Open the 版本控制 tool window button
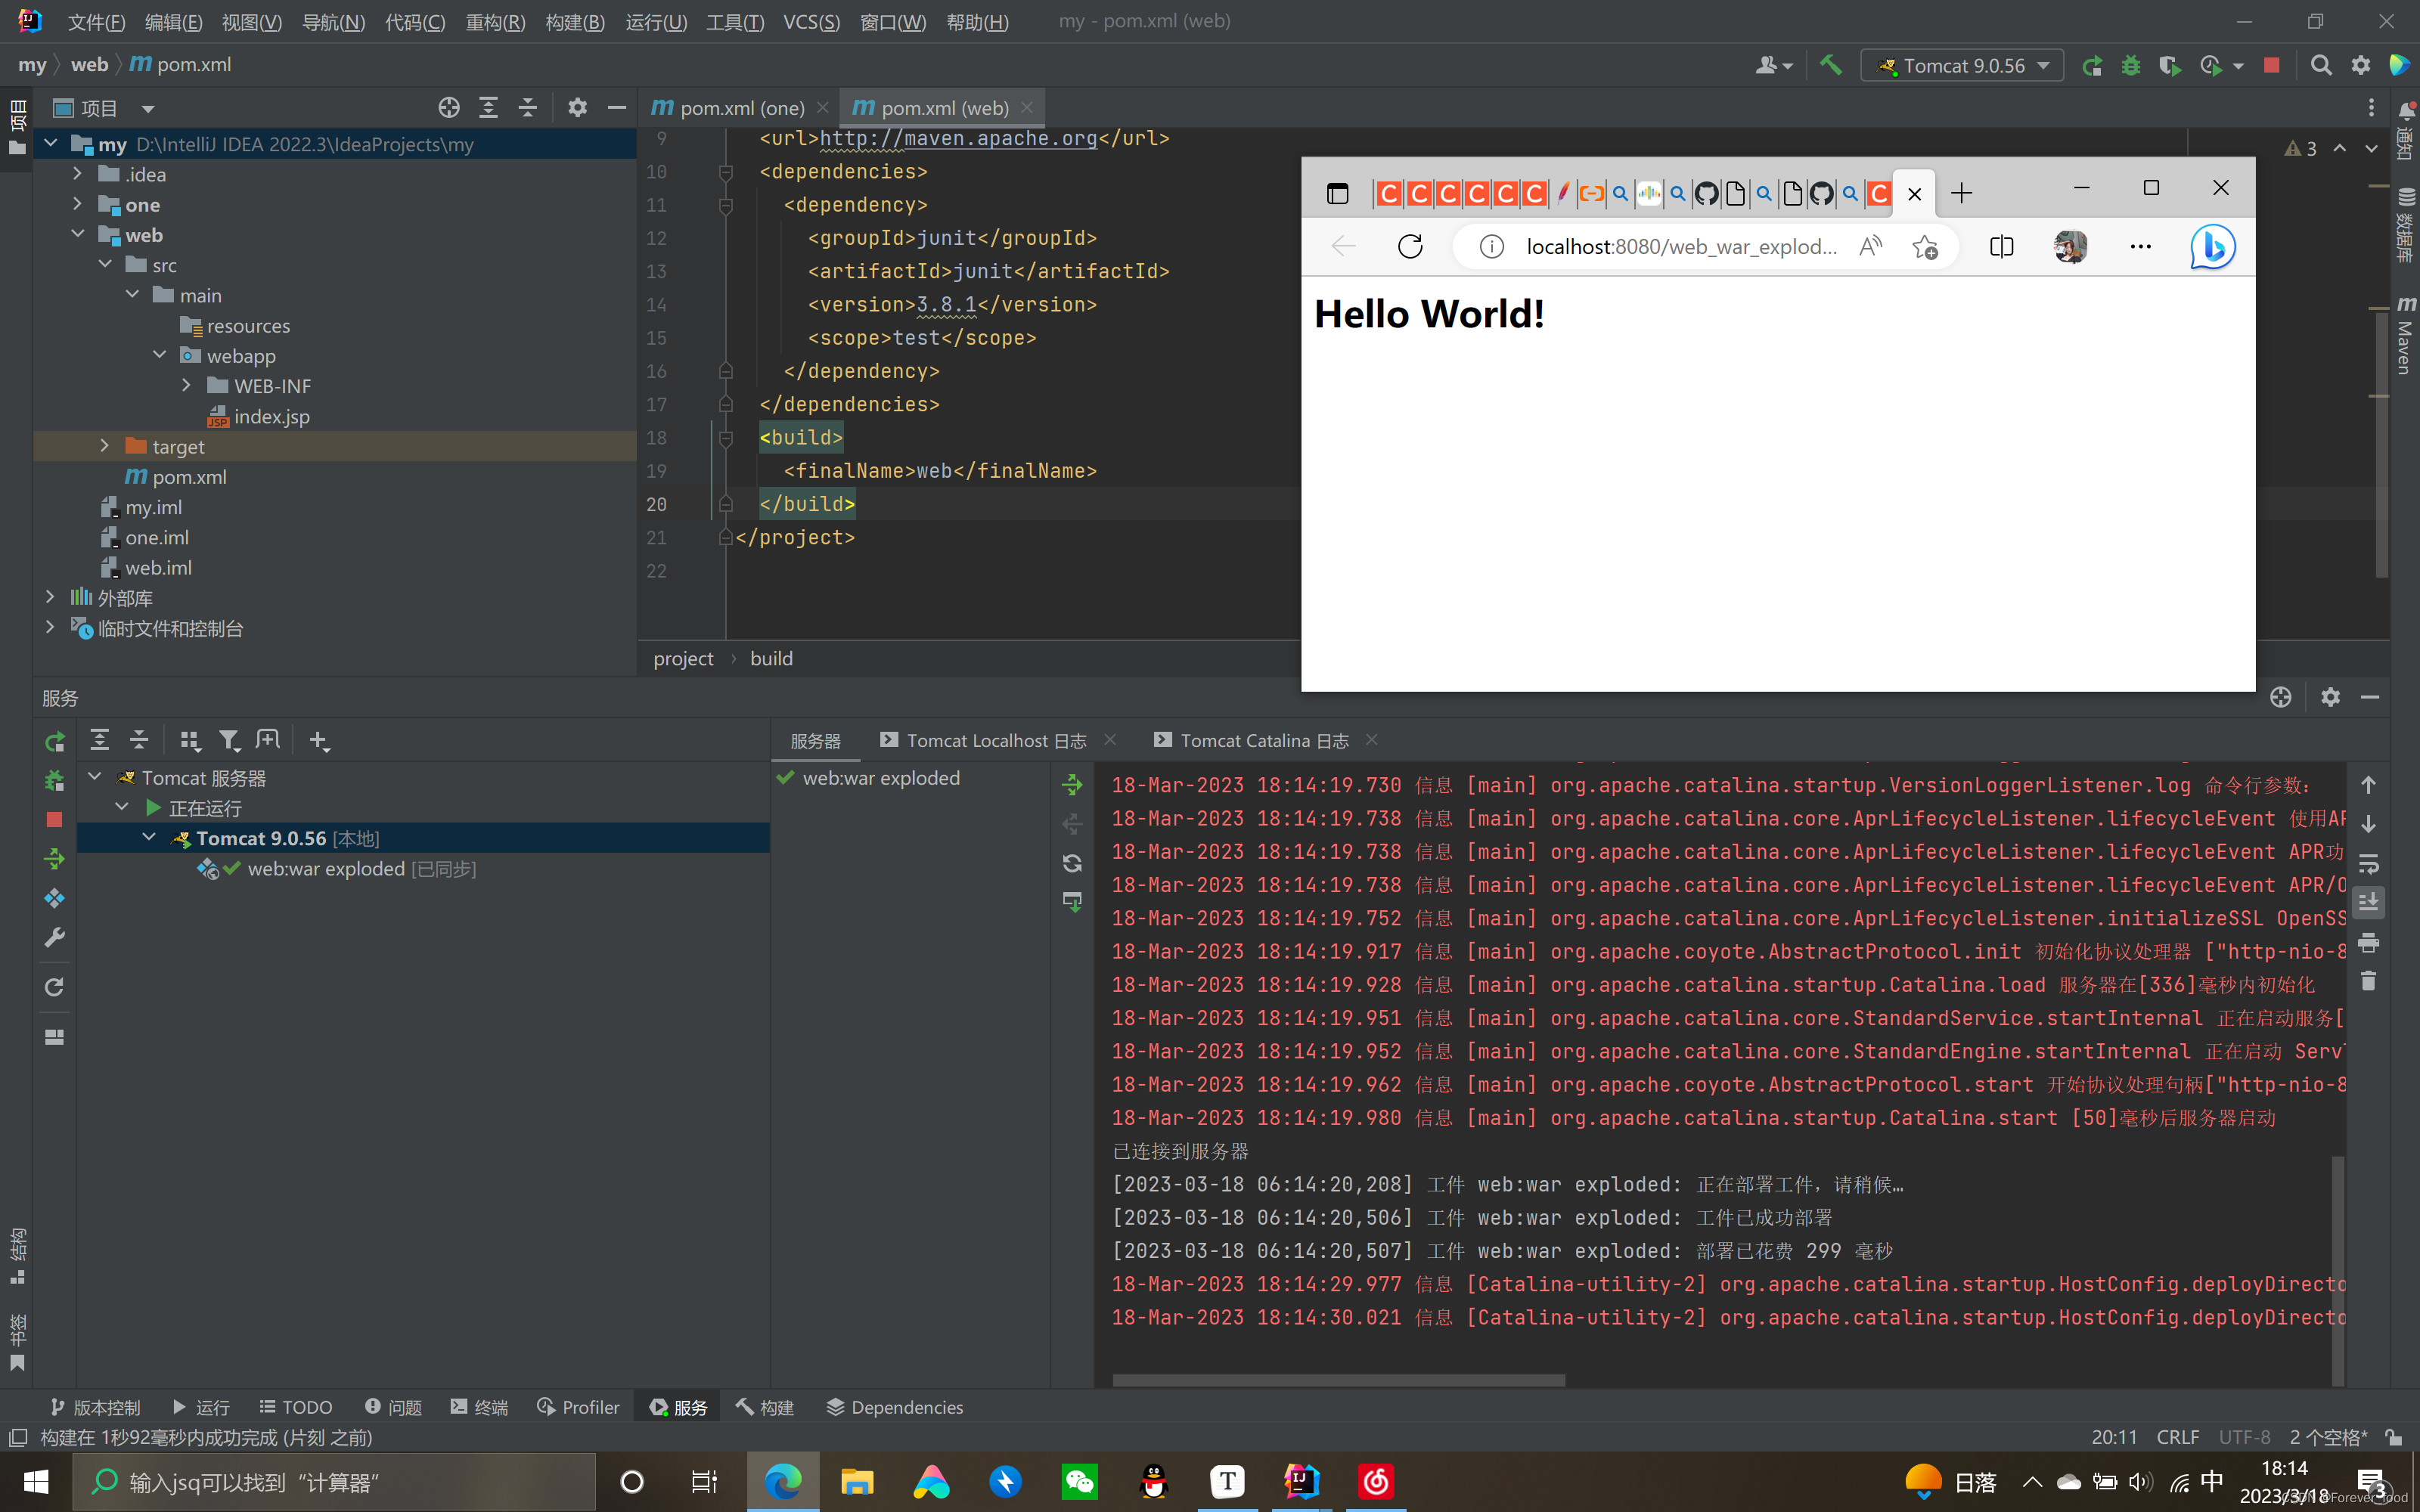Image resolution: width=2420 pixels, height=1512 pixels. click(x=96, y=1407)
